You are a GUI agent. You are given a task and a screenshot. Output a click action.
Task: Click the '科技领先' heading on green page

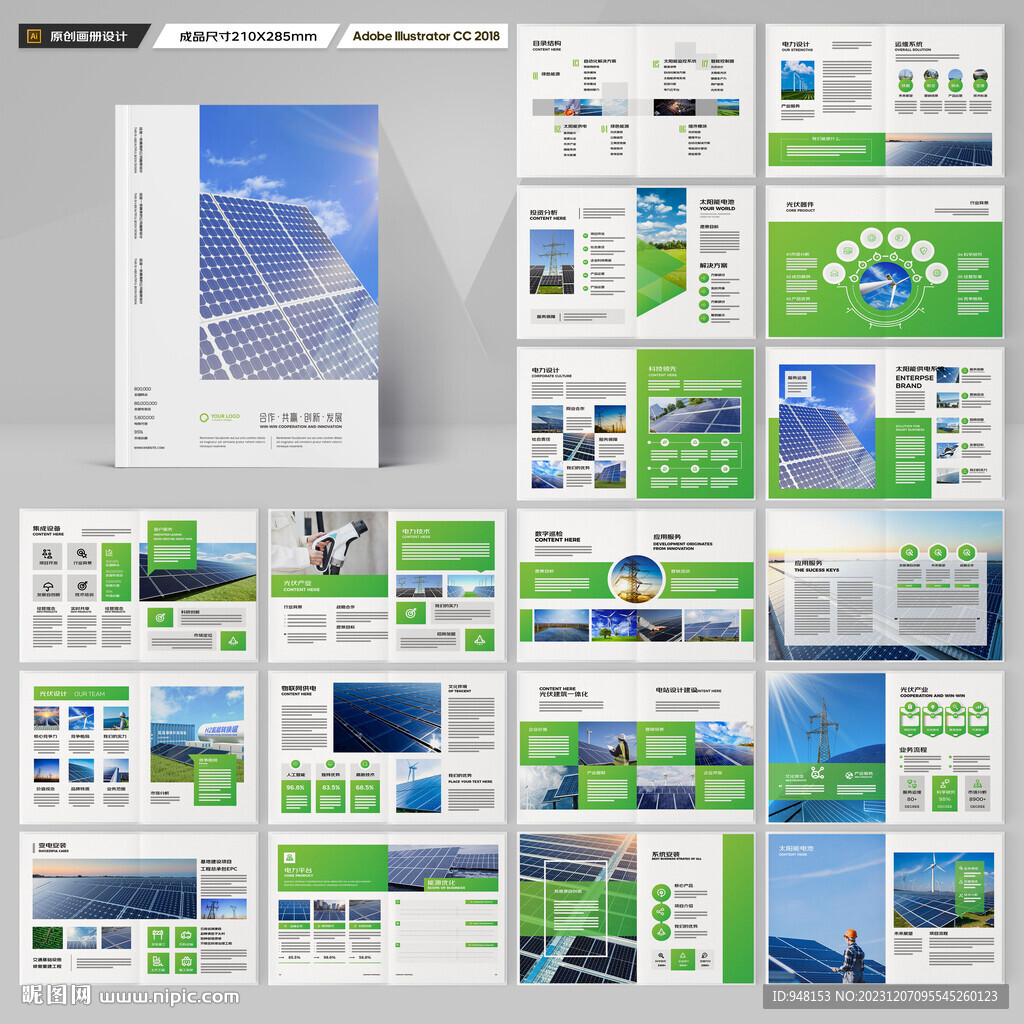[662, 369]
